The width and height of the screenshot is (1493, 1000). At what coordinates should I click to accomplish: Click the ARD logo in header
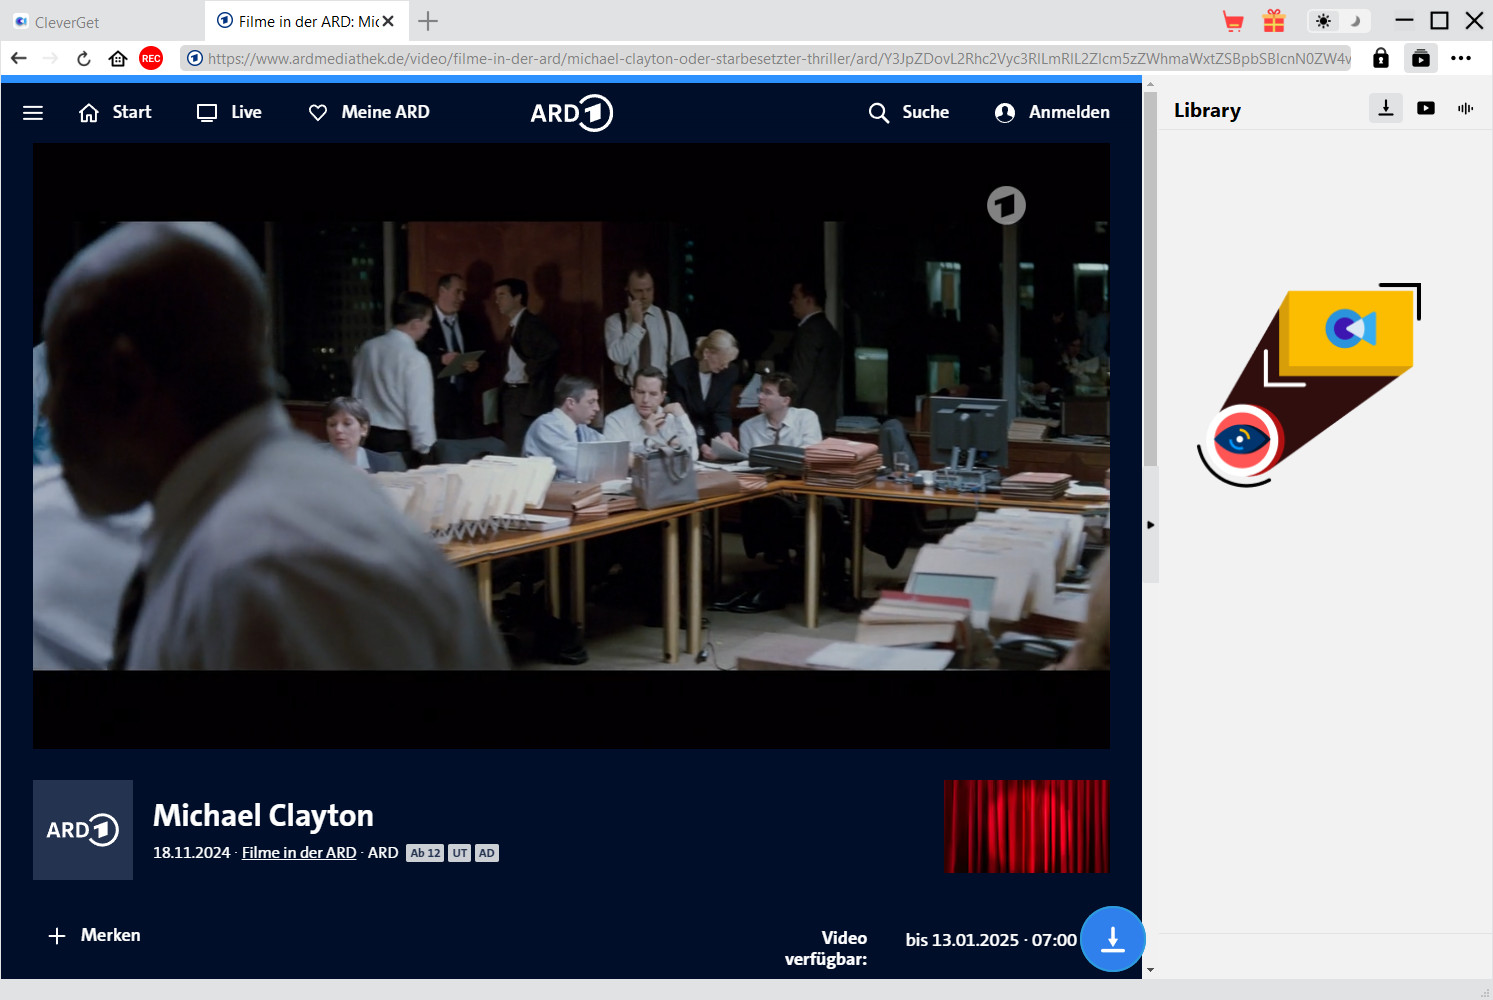571,113
